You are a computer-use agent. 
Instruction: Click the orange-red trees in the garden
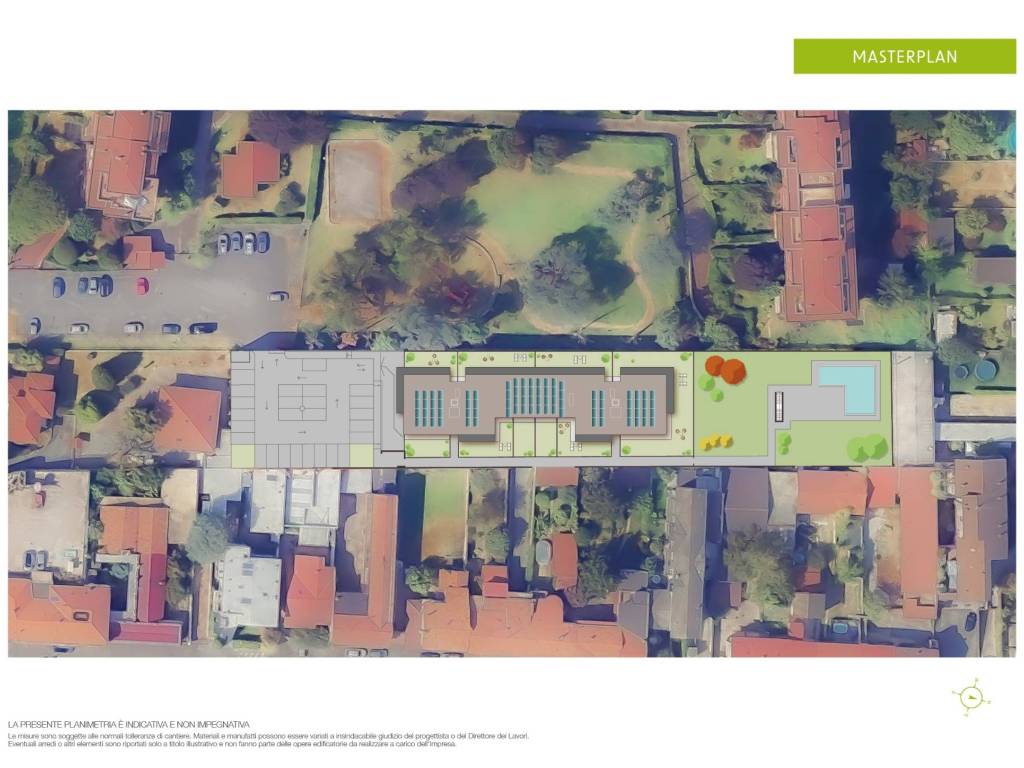coord(725,367)
